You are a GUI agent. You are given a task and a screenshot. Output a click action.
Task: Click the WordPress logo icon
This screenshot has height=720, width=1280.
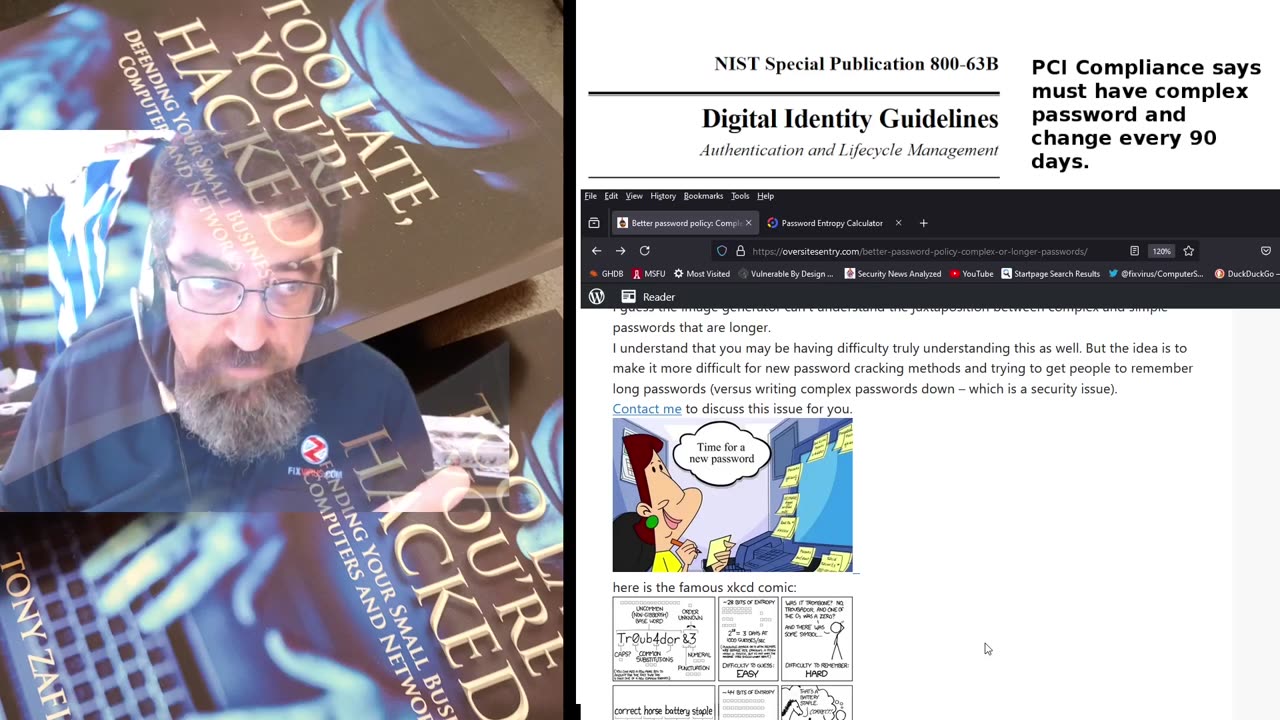597,296
